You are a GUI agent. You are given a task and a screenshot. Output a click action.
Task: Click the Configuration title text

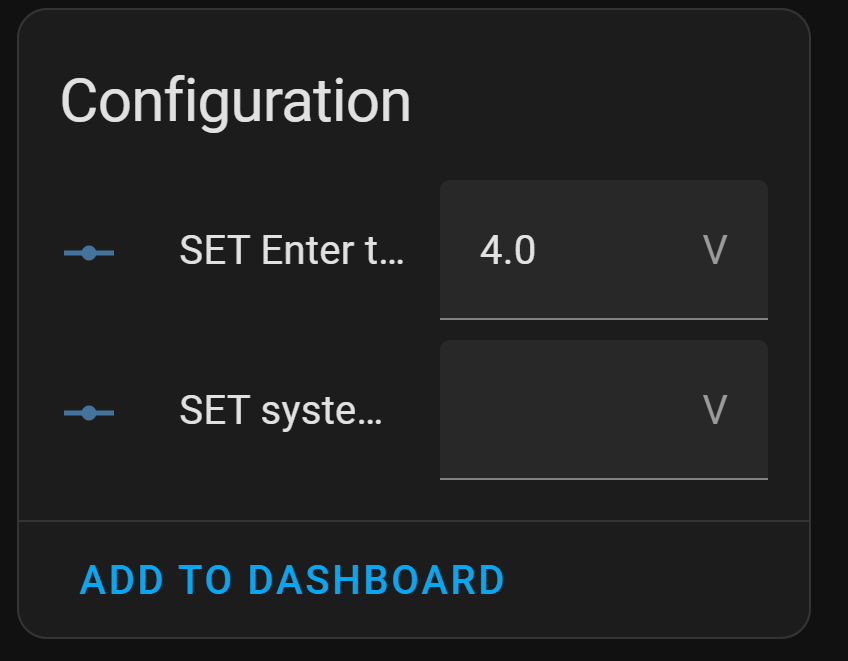point(236,101)
